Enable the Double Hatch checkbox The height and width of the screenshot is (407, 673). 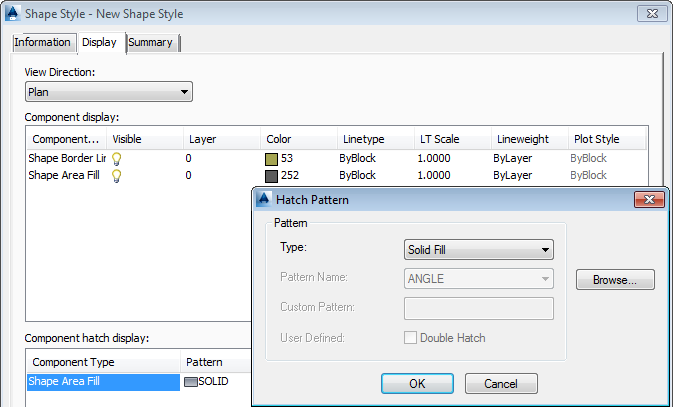(410, 338)
